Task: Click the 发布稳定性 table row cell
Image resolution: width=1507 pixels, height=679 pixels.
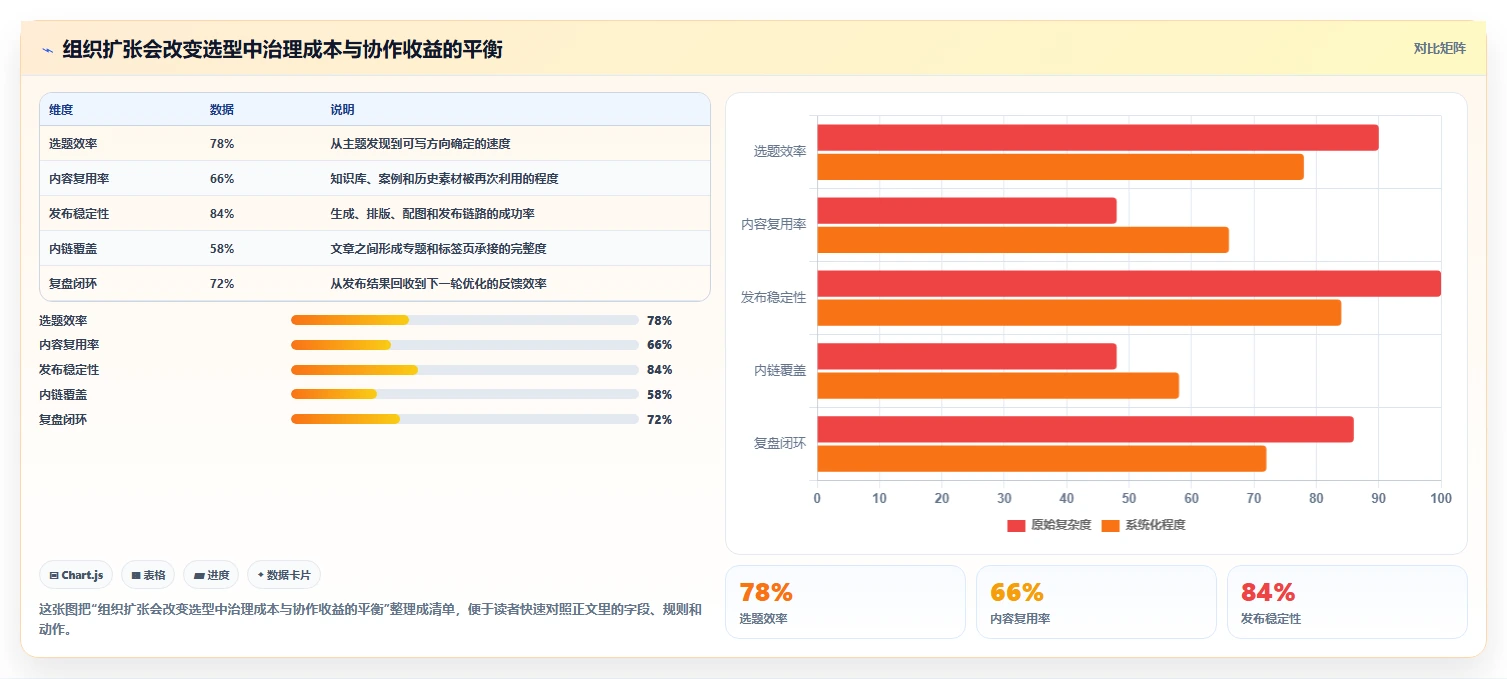Action: tap(79, 214)
